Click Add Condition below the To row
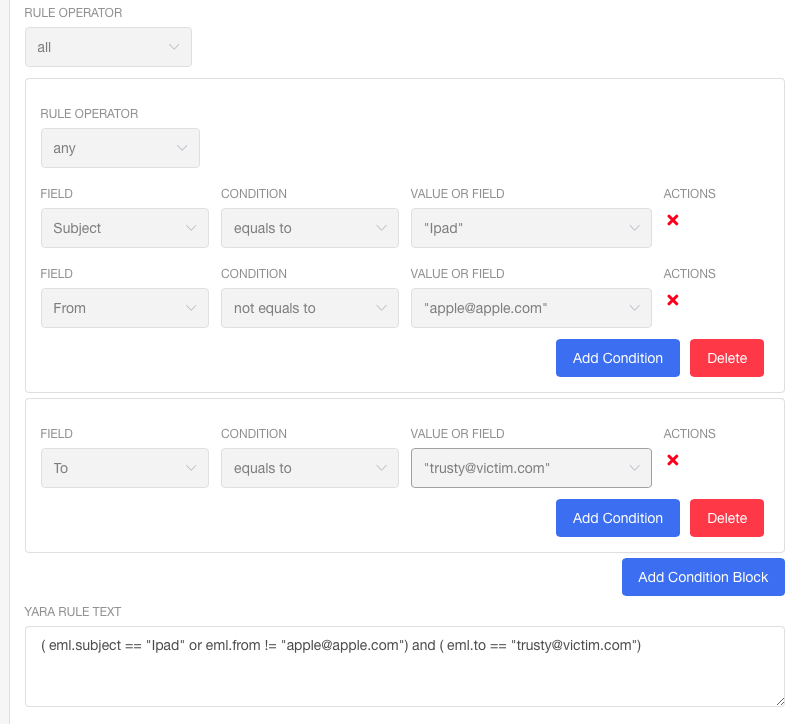The height and width of the screenshot is (724, 800). pos(617,518)
